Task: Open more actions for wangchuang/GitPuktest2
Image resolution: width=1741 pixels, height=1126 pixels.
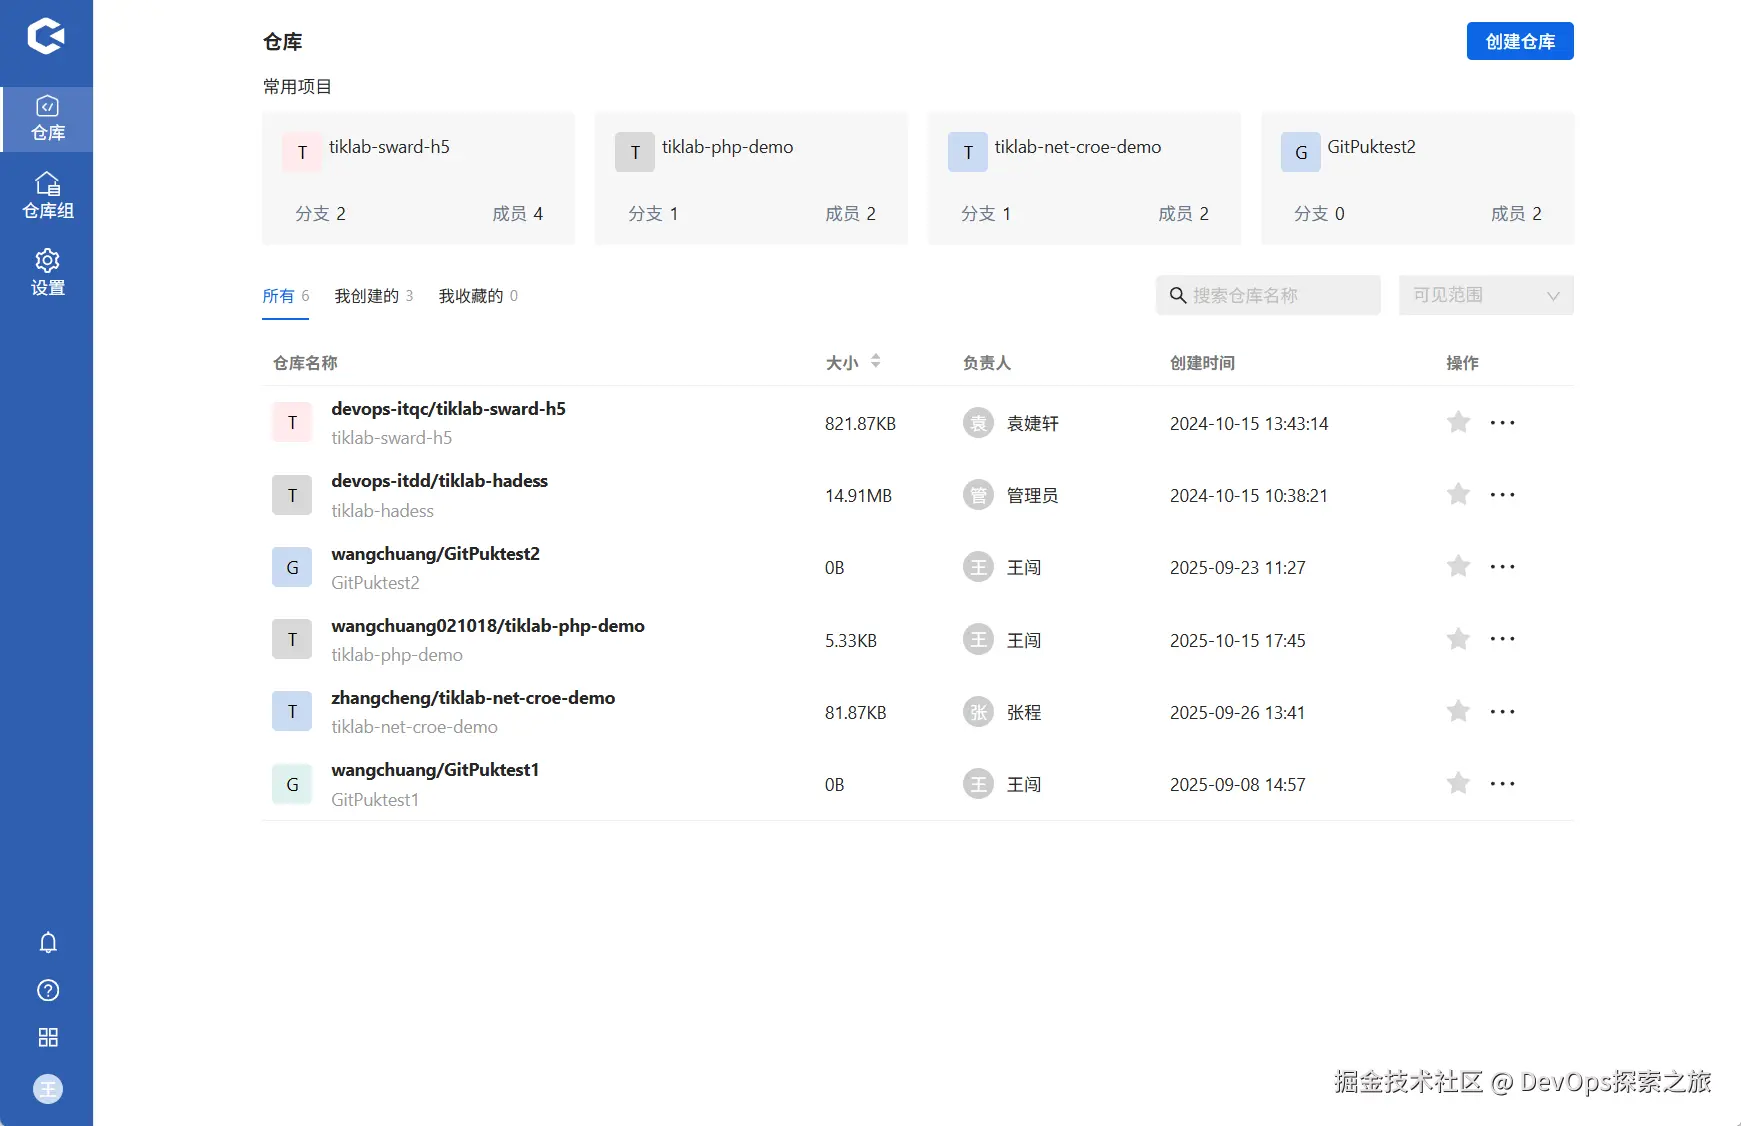Action: pyautogui.click(x=1502, y=566)
